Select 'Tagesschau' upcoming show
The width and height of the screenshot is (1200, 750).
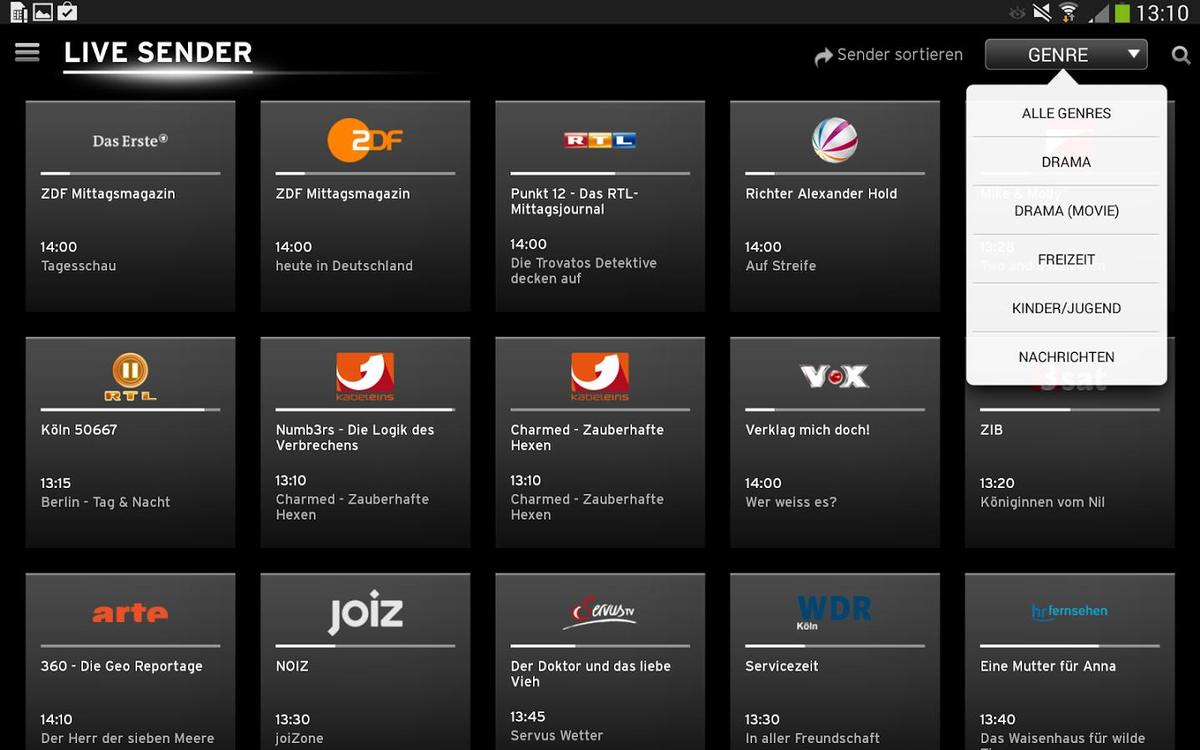tap(78, 266)
